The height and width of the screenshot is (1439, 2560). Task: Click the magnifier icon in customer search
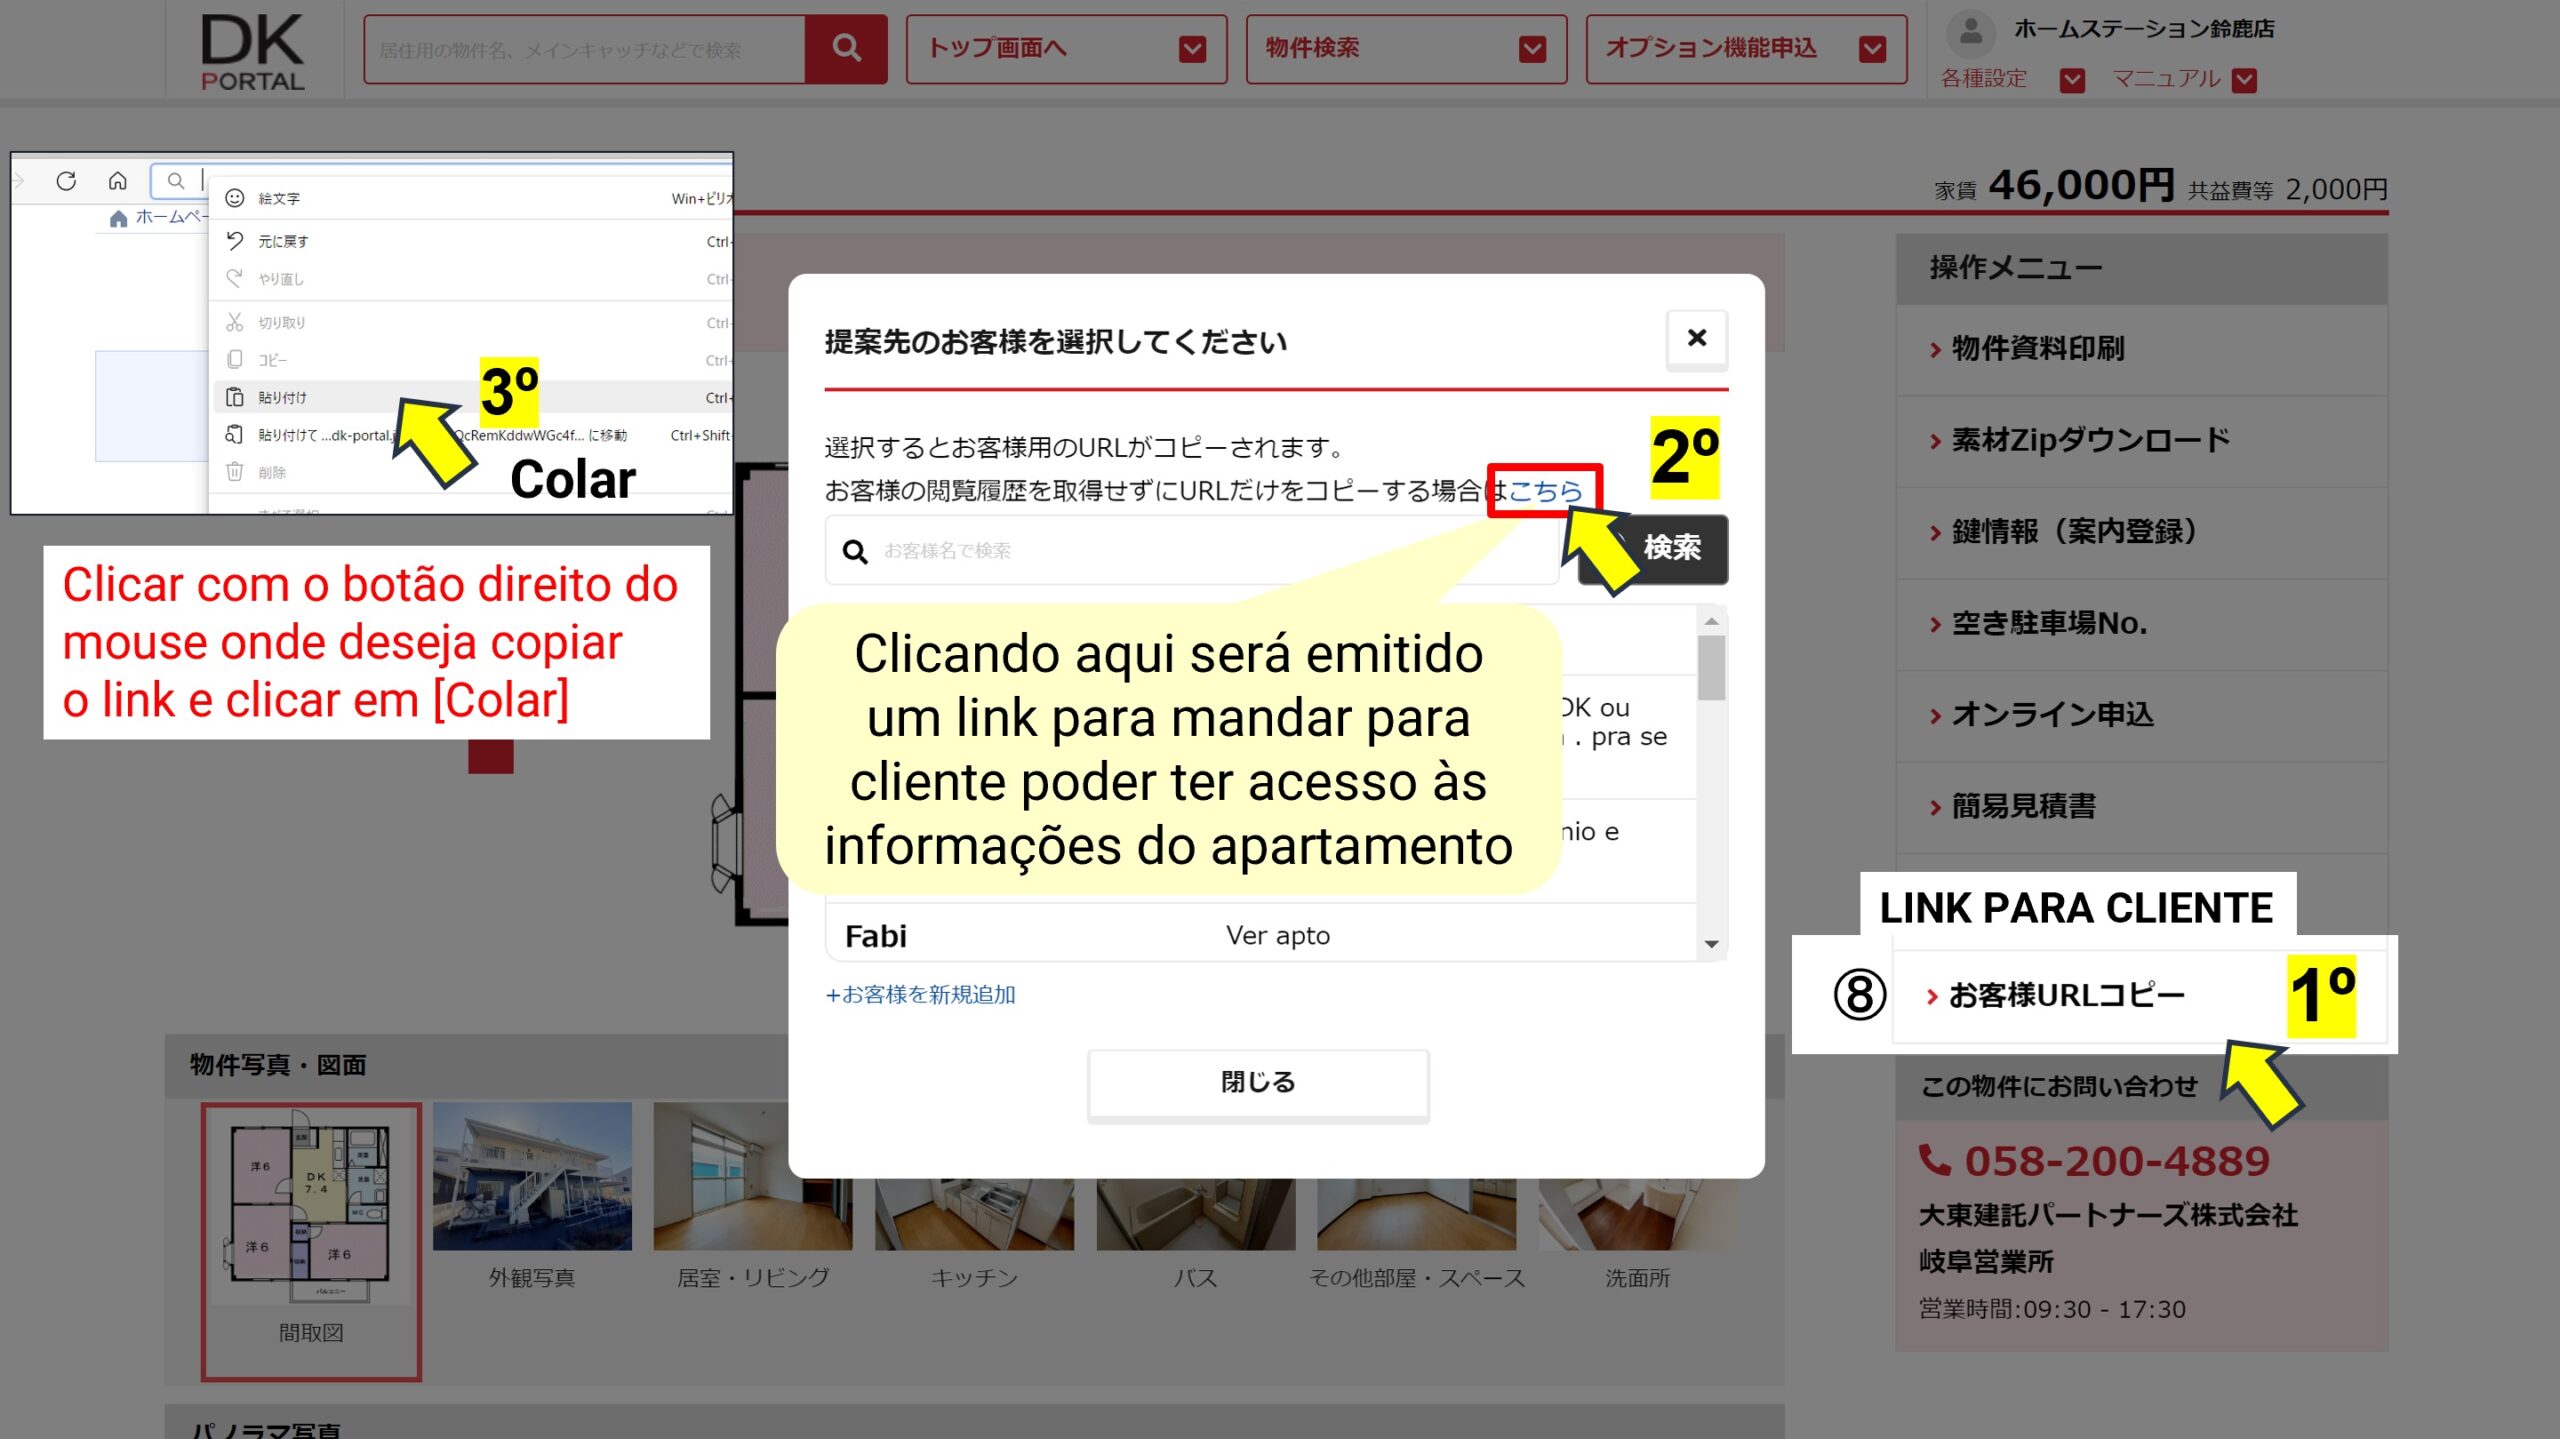855,551
